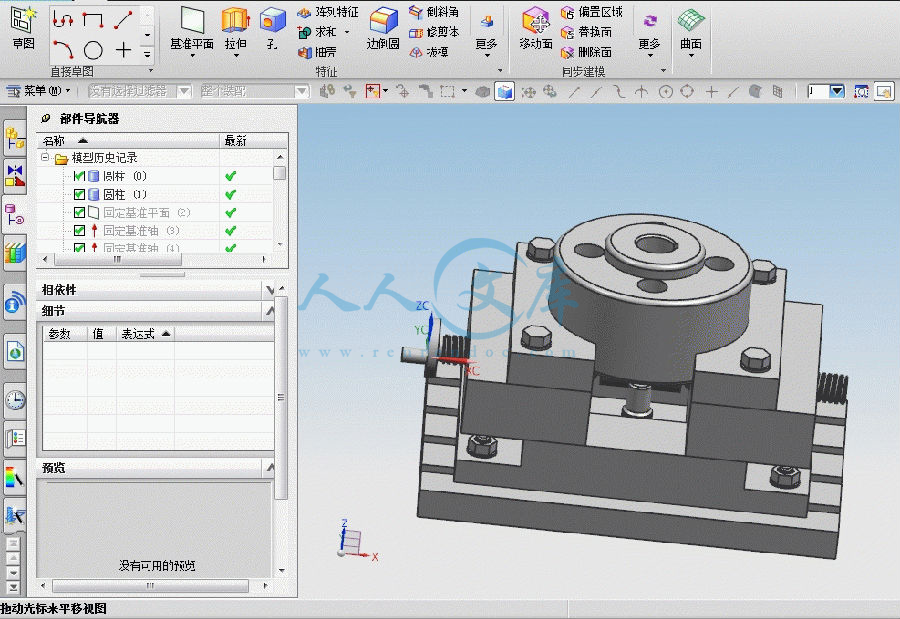Screen dimensions: 900x619
Task: Open the Hole (孔) feature tool
Action: tap(272, 29)
